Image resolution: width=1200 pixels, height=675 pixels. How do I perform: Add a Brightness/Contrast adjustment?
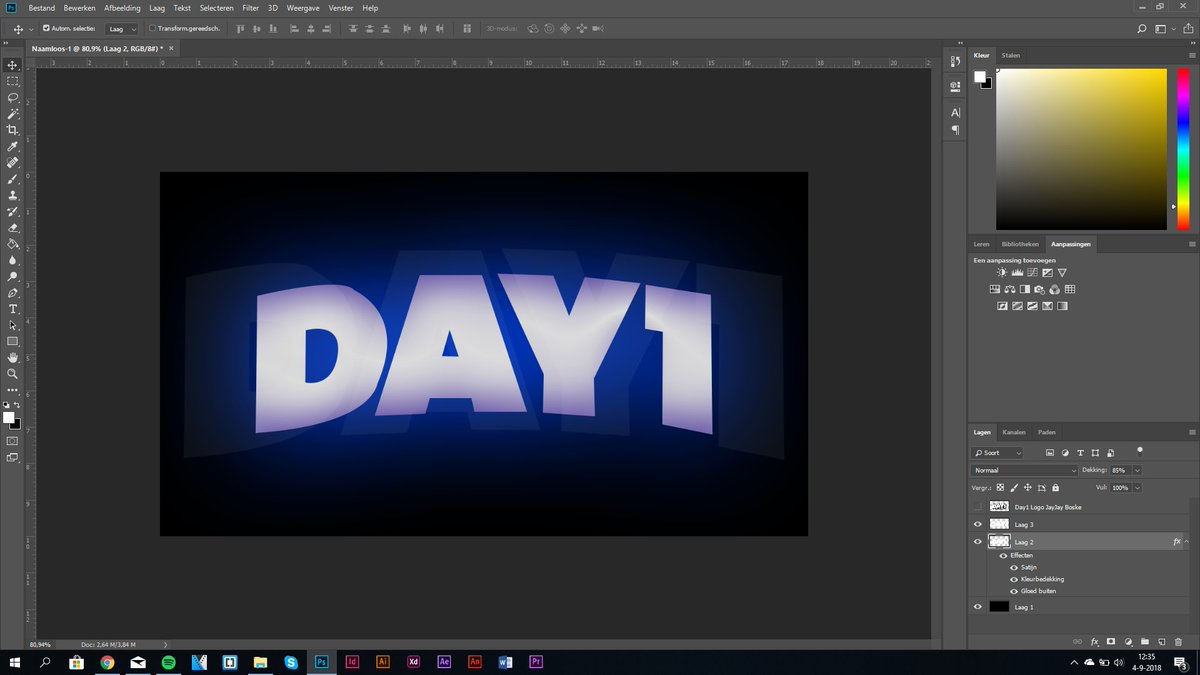pos(1002,272)
